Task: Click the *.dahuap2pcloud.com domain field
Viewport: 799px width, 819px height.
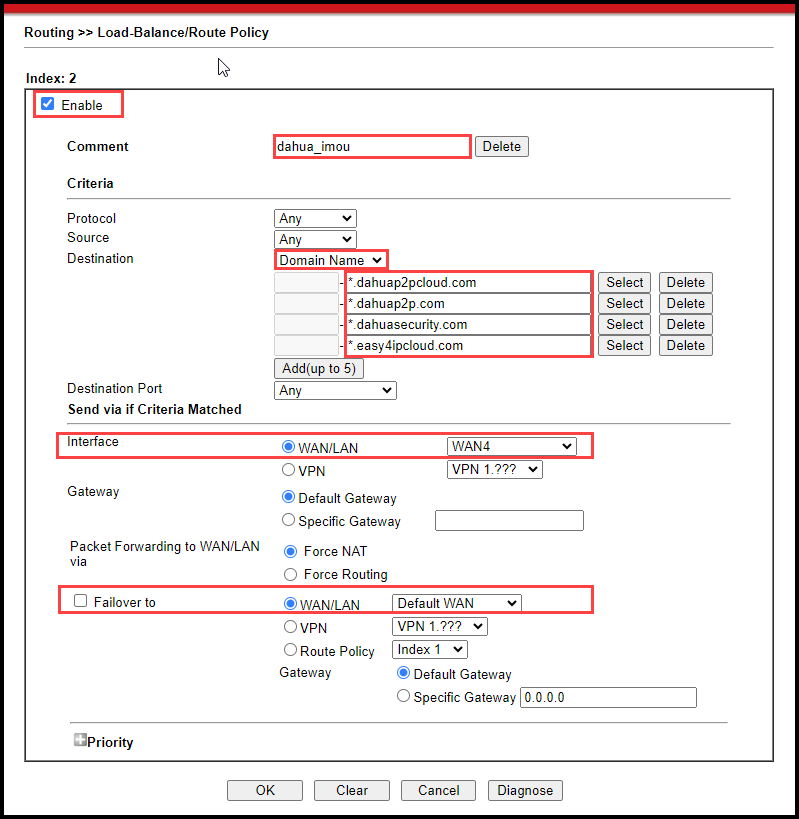Action: pos(468,283)
